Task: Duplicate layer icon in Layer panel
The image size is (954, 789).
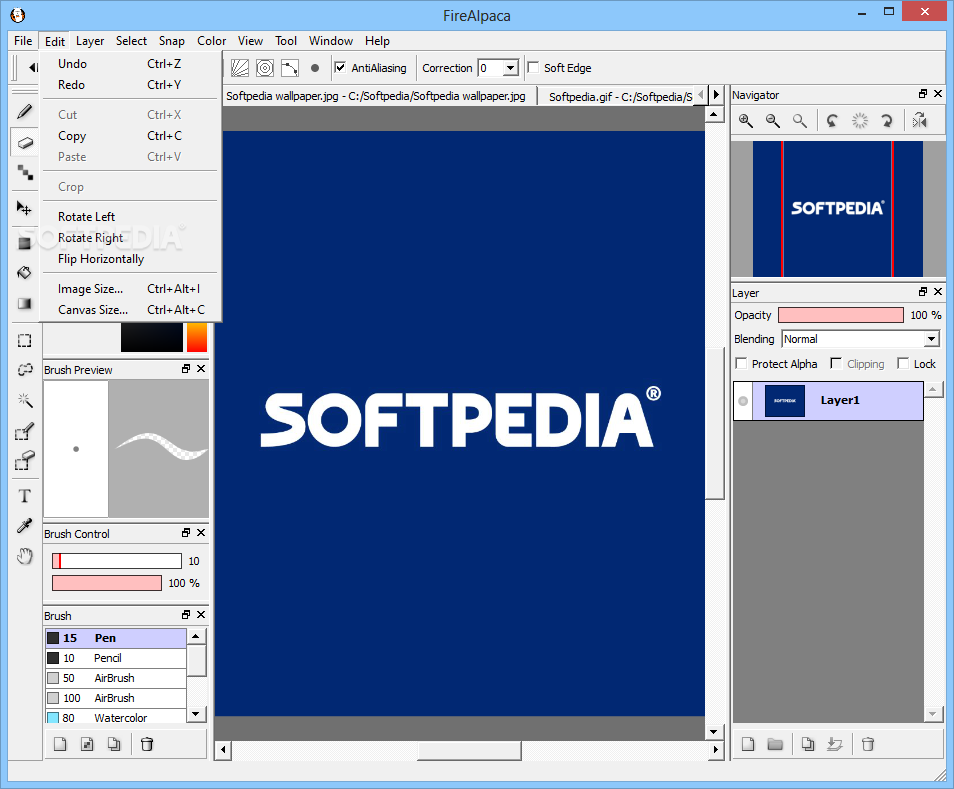Action: 807,744
